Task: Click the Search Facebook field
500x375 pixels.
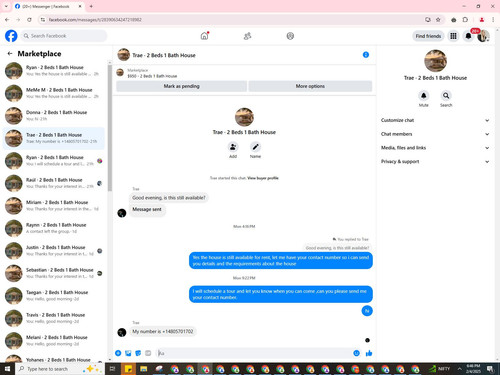Action: click(x=64, y=36)
